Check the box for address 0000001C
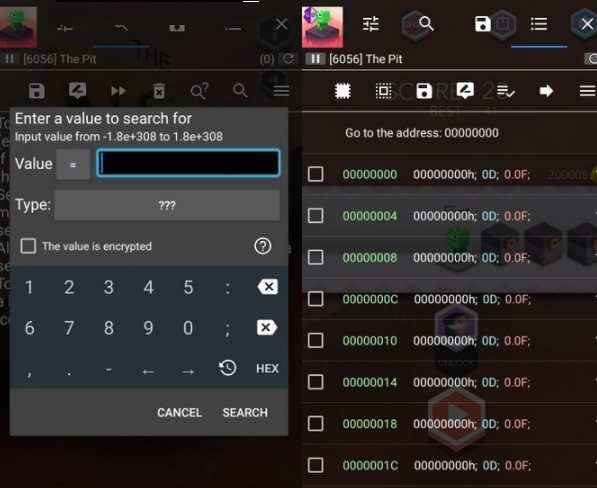Image resolution: width=597 pixels, height=488 pixels. [x=316, y=465]
